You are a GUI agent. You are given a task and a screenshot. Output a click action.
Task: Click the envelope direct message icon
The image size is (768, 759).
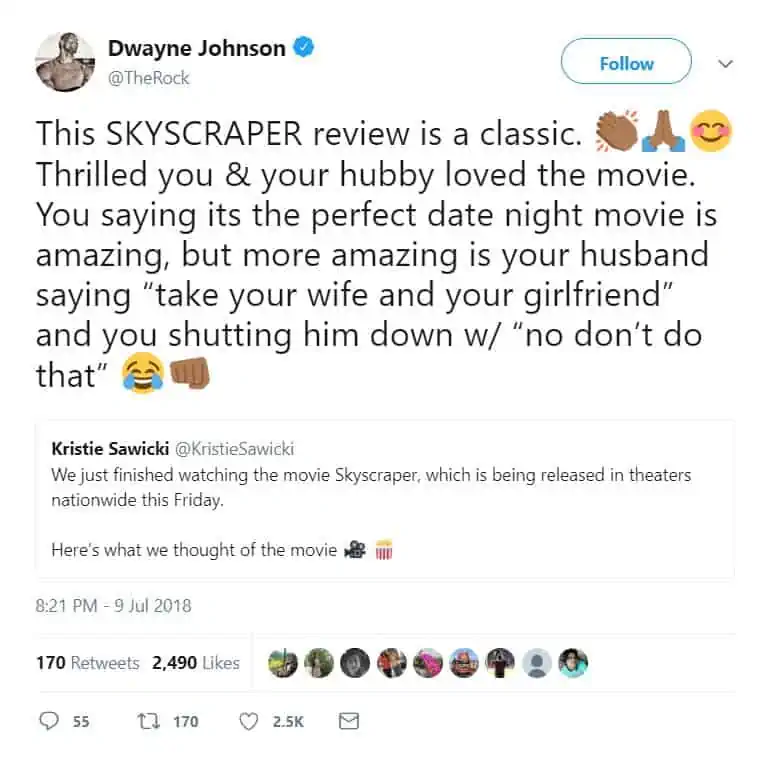(x=349, y=721)
